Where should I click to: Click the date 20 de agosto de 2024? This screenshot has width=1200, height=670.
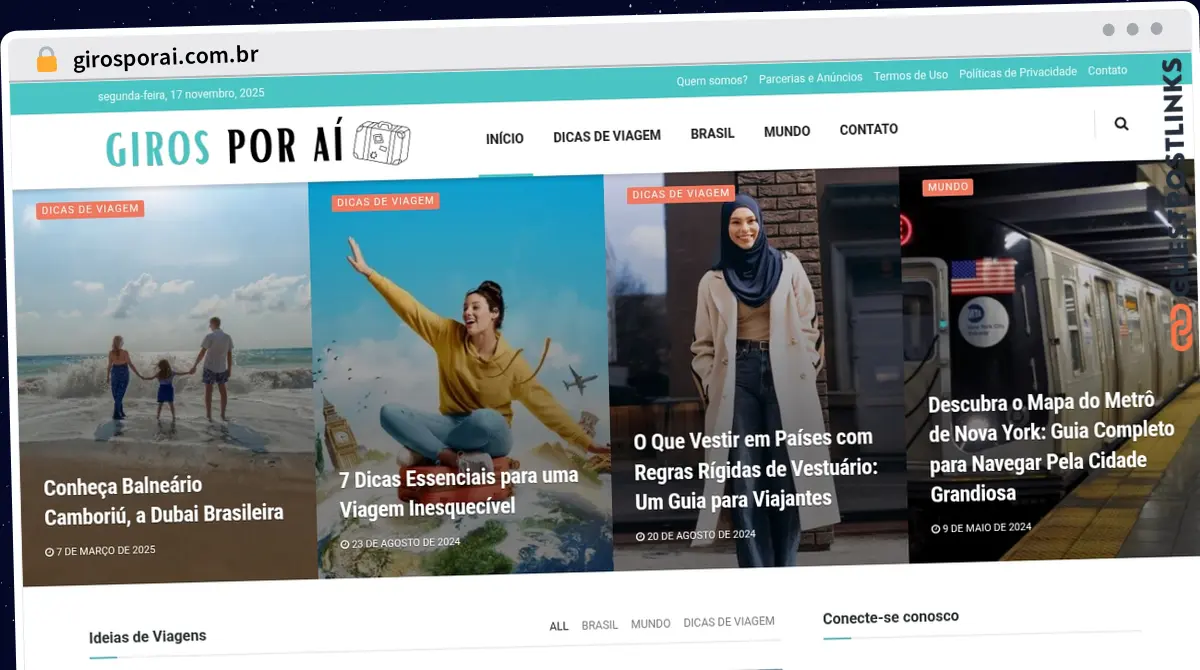pos(702,535)
